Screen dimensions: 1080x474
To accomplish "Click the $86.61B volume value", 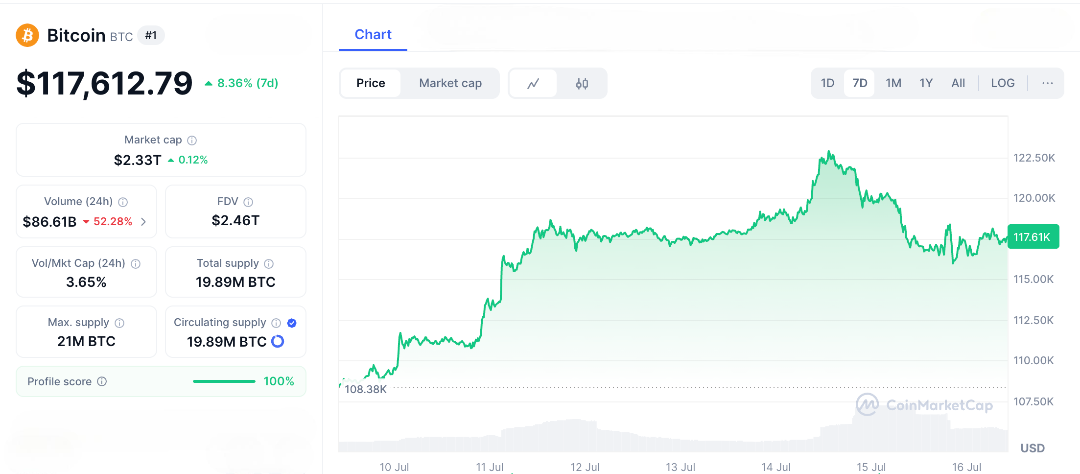I will pos(50,222).
